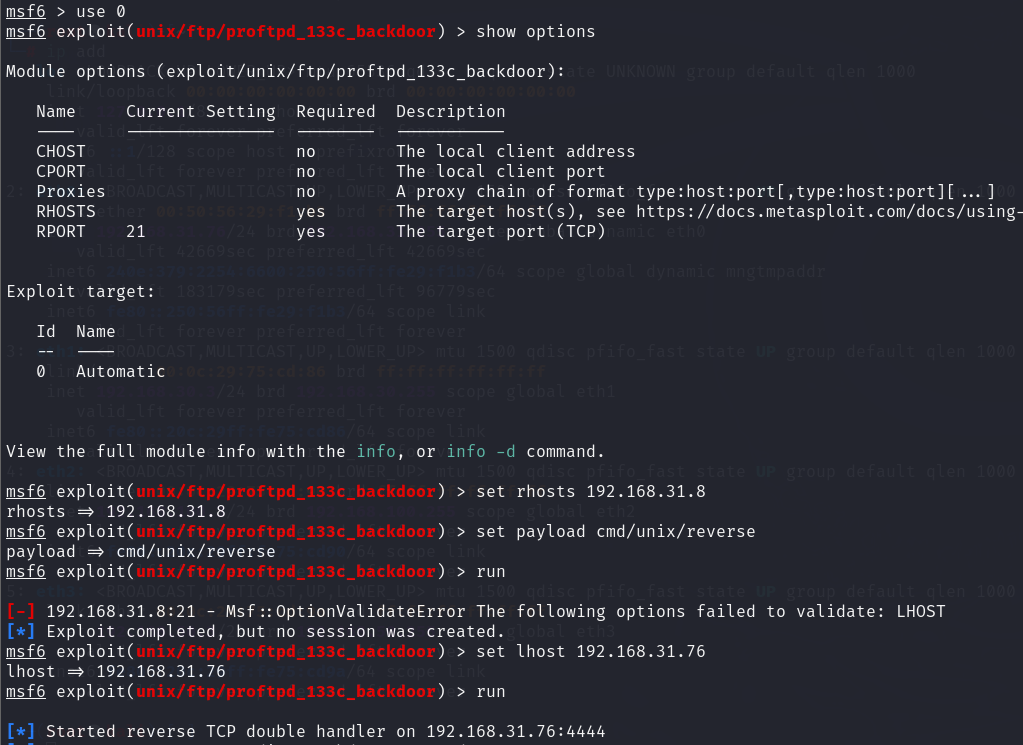1023x745 pixels.
Task: Click 'The target port (TCP)' description
Action: click(x=500, y=232)
